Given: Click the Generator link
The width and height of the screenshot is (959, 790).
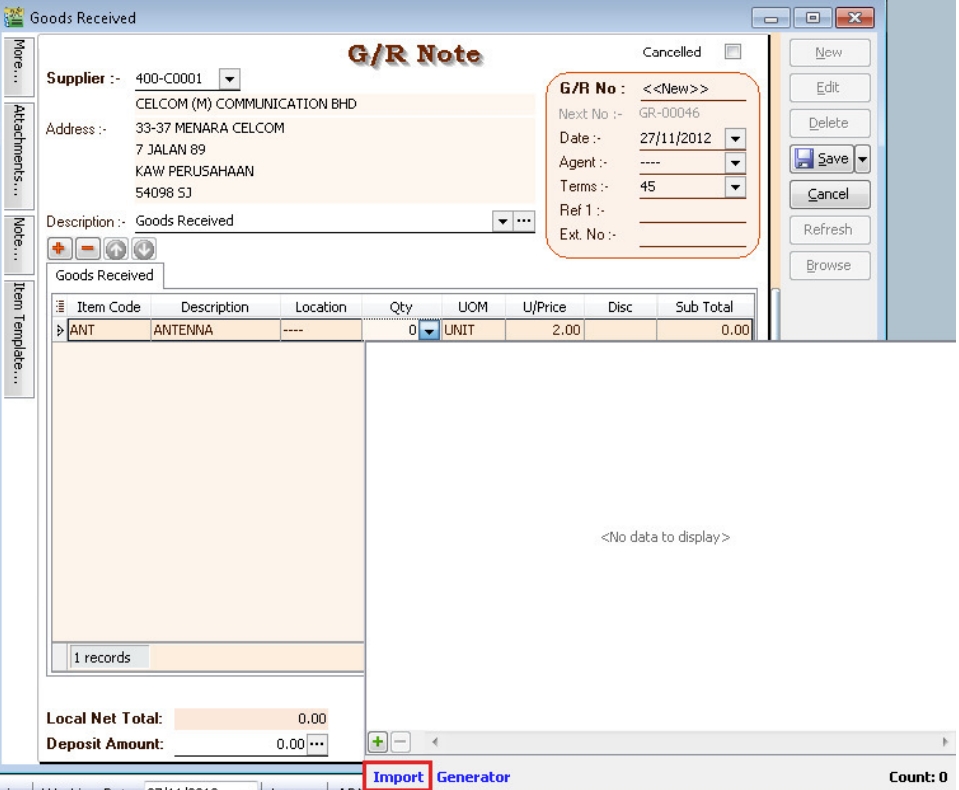Looking at the screenshot, I should [473, 777].
